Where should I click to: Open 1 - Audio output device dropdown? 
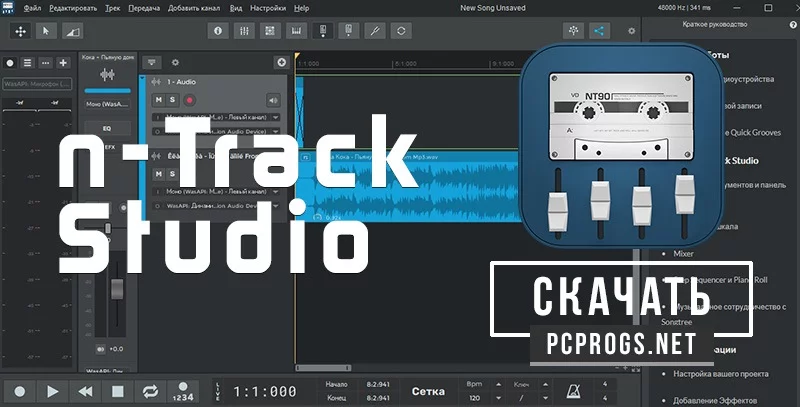pyautogui.click(x=276, y=132)
